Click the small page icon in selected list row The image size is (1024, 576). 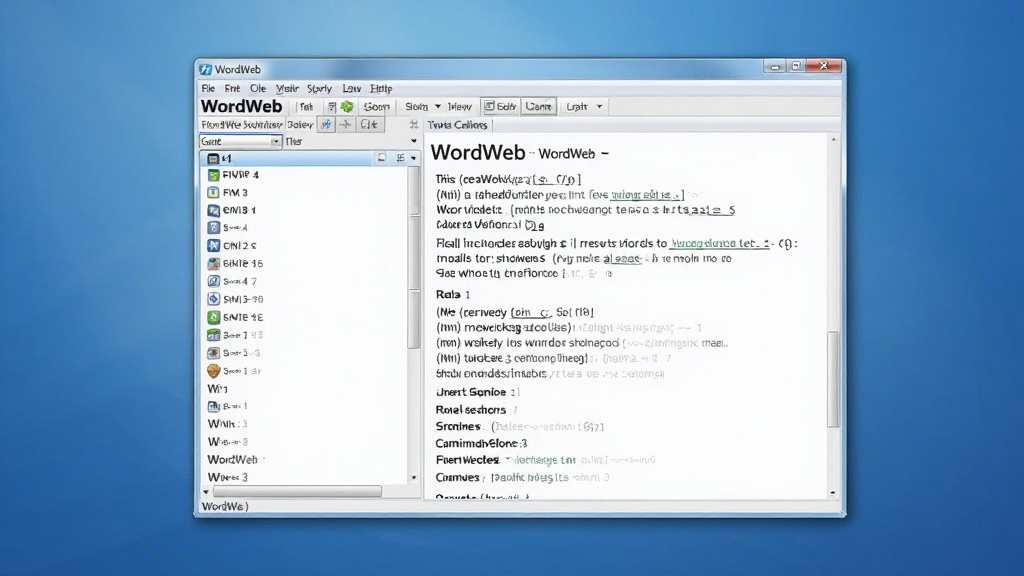tap(381, 157)
